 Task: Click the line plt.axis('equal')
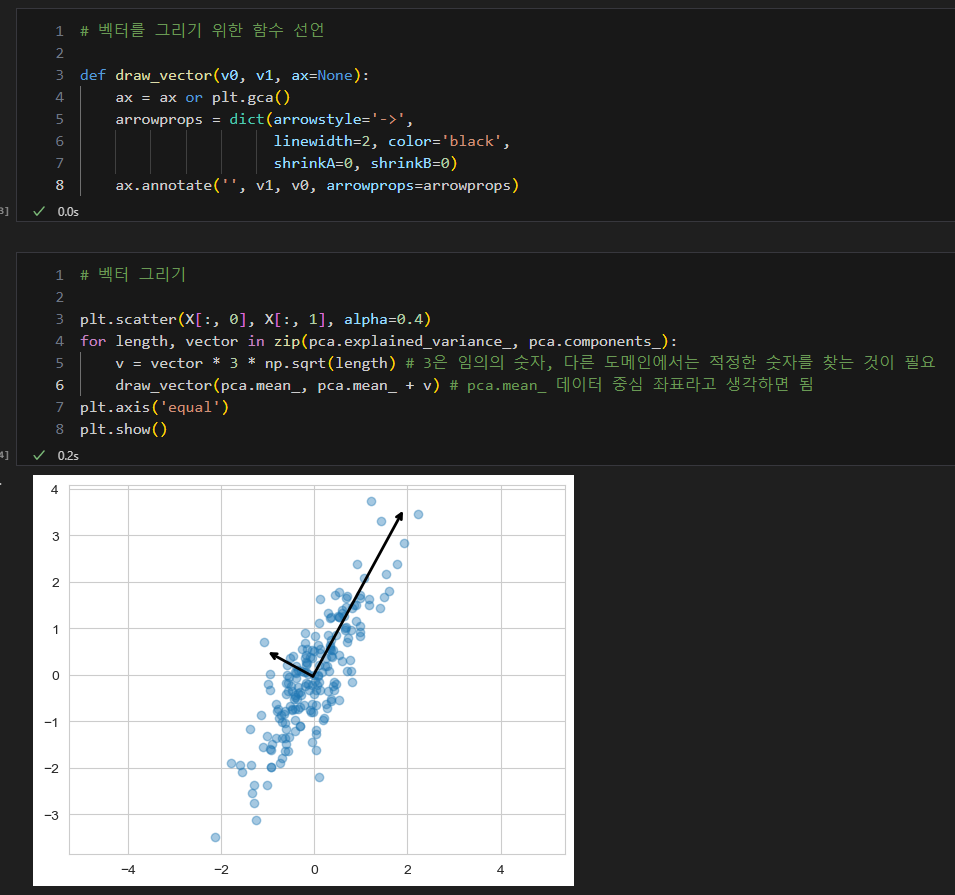pos(155,407)
